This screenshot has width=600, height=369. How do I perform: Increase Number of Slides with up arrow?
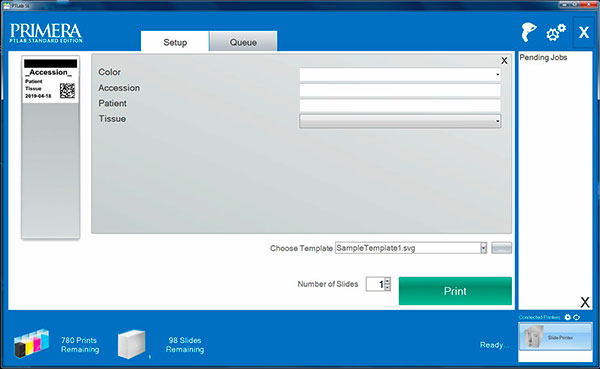pos(388,281)
